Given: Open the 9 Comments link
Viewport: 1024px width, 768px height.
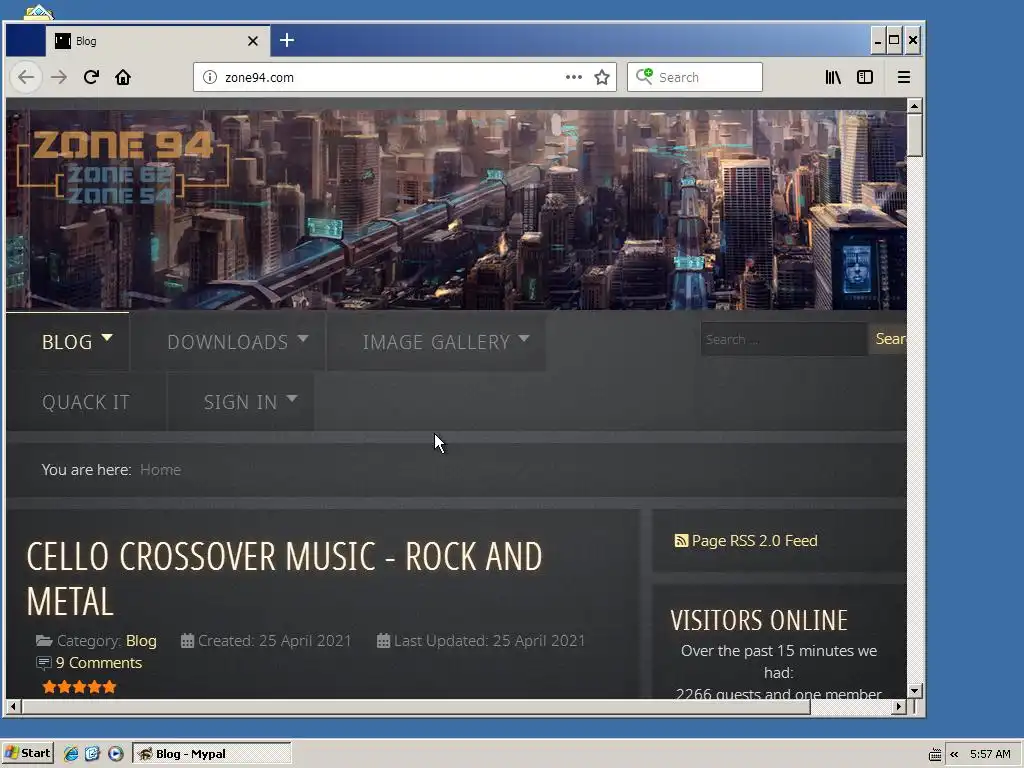Looking at the screenshot, I should tap(99, 663).
